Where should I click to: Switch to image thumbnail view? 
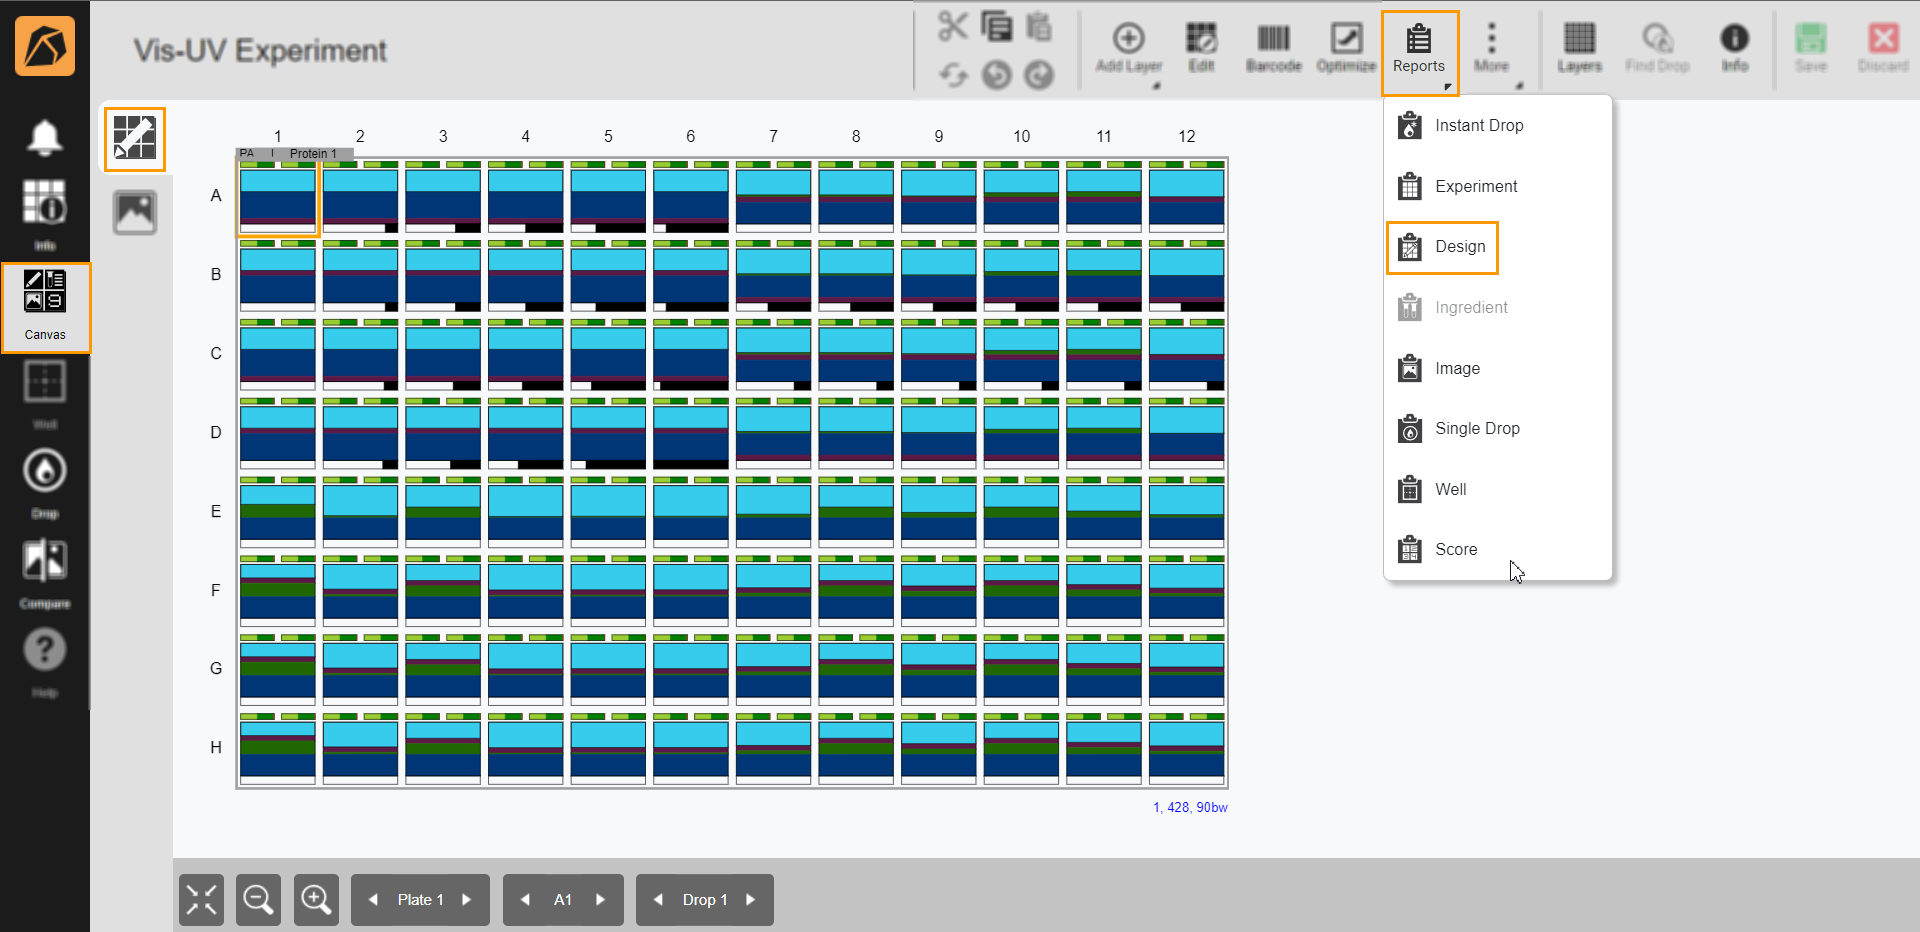[134, 212]
